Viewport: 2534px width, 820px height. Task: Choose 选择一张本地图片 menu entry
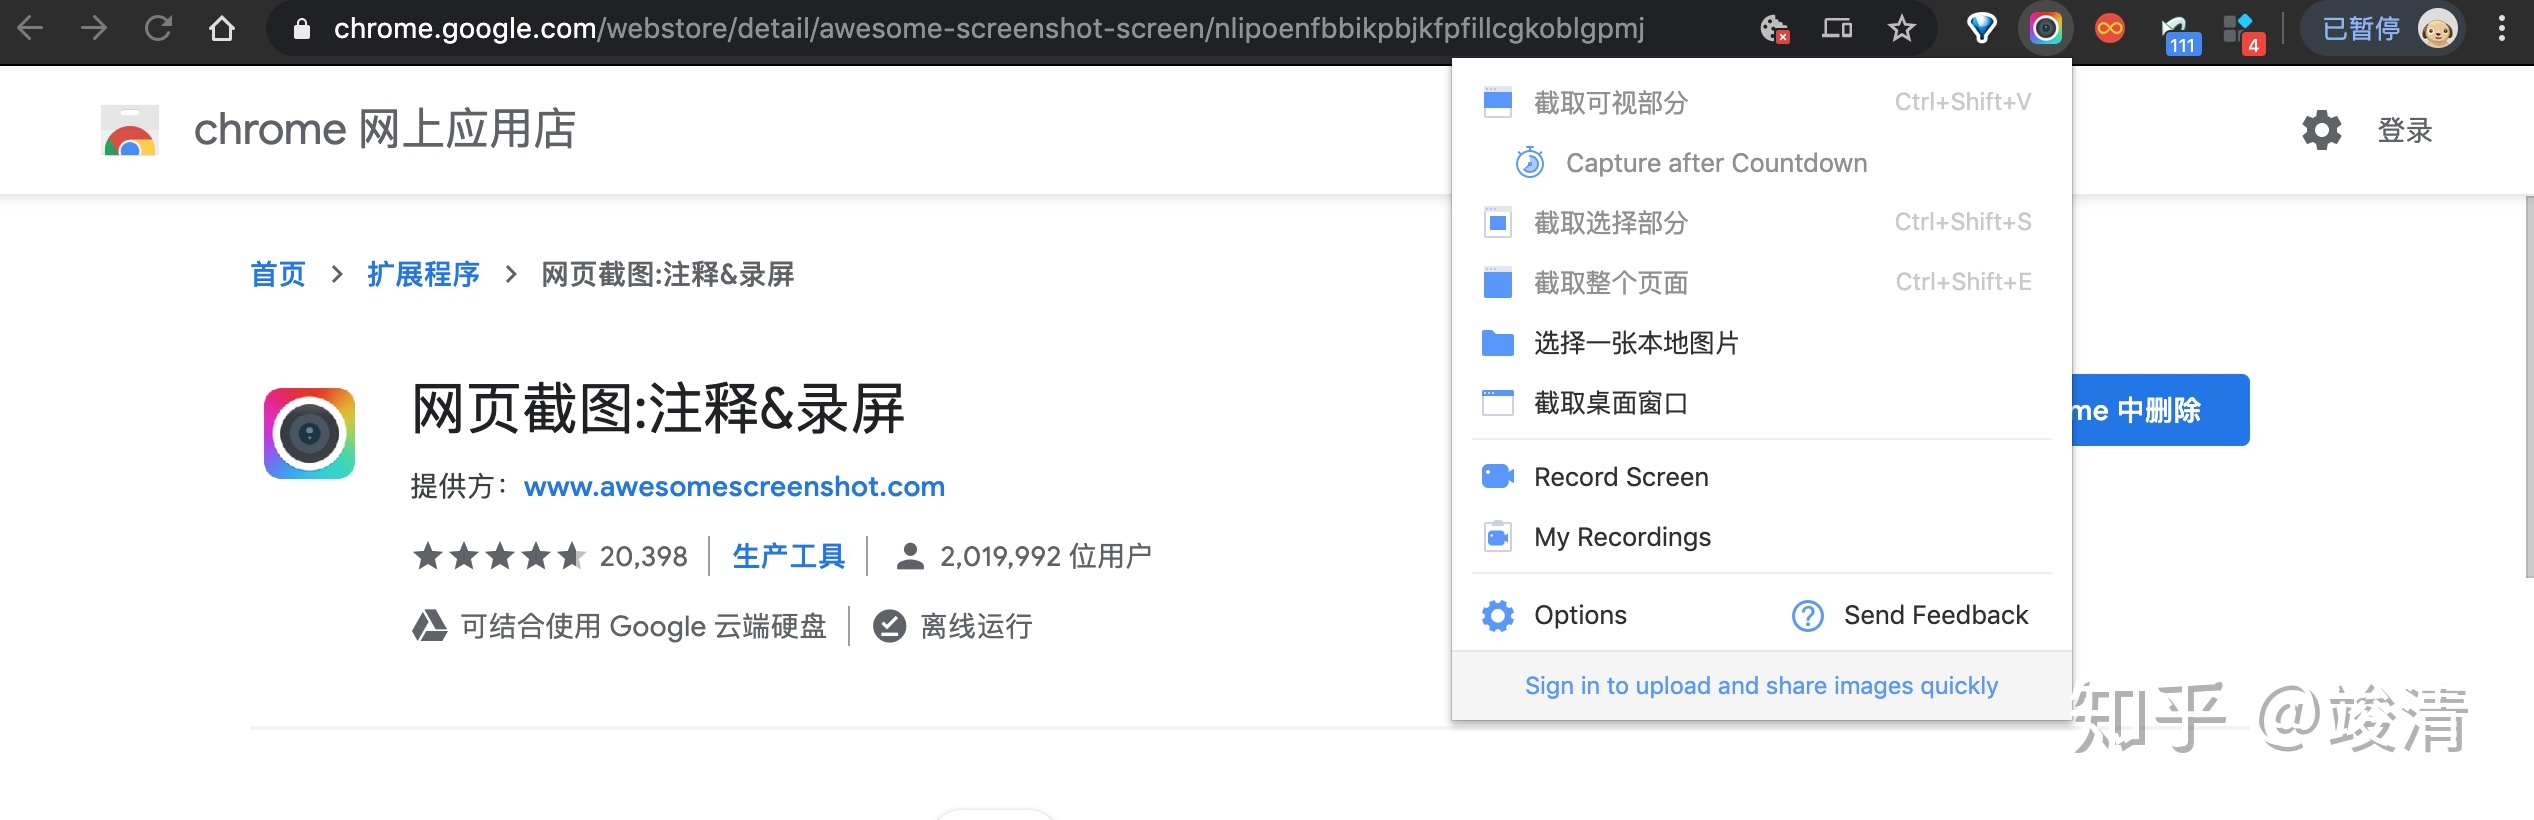tap(1762, 342)
